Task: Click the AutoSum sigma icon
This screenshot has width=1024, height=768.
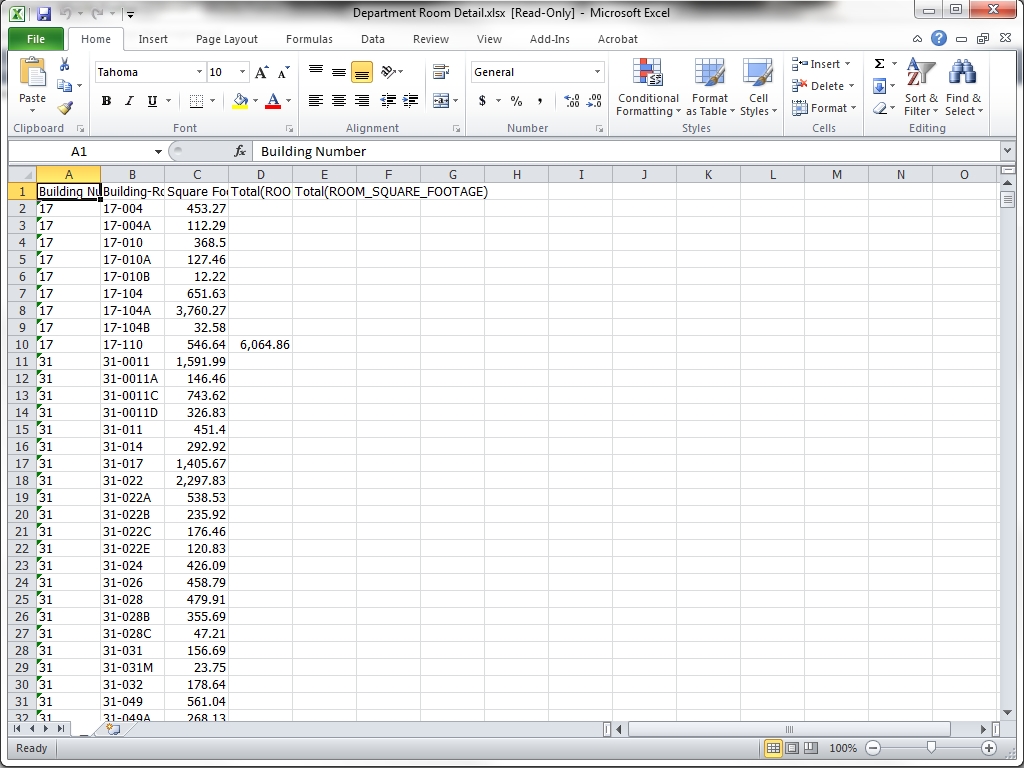Action: click(x=879, y=64)
